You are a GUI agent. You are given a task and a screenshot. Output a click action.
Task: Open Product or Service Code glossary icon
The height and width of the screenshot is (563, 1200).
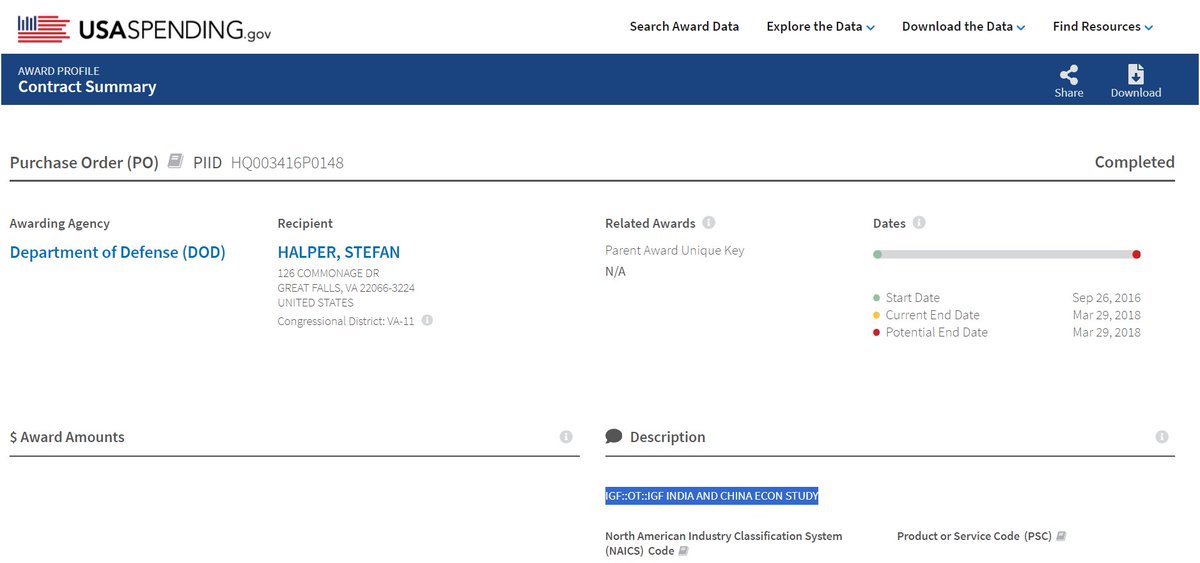click(x=1061, y=536)
